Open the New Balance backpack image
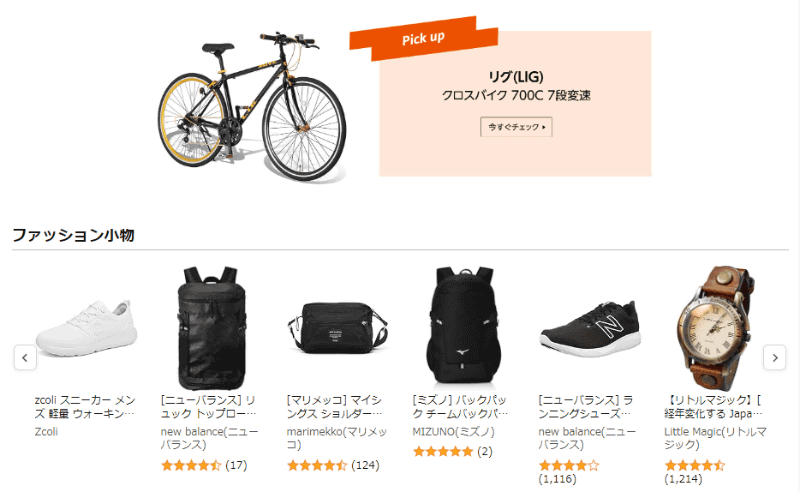The height and width of the screenshot is (492, 800). pyautogui.click(x=211, y=328)
